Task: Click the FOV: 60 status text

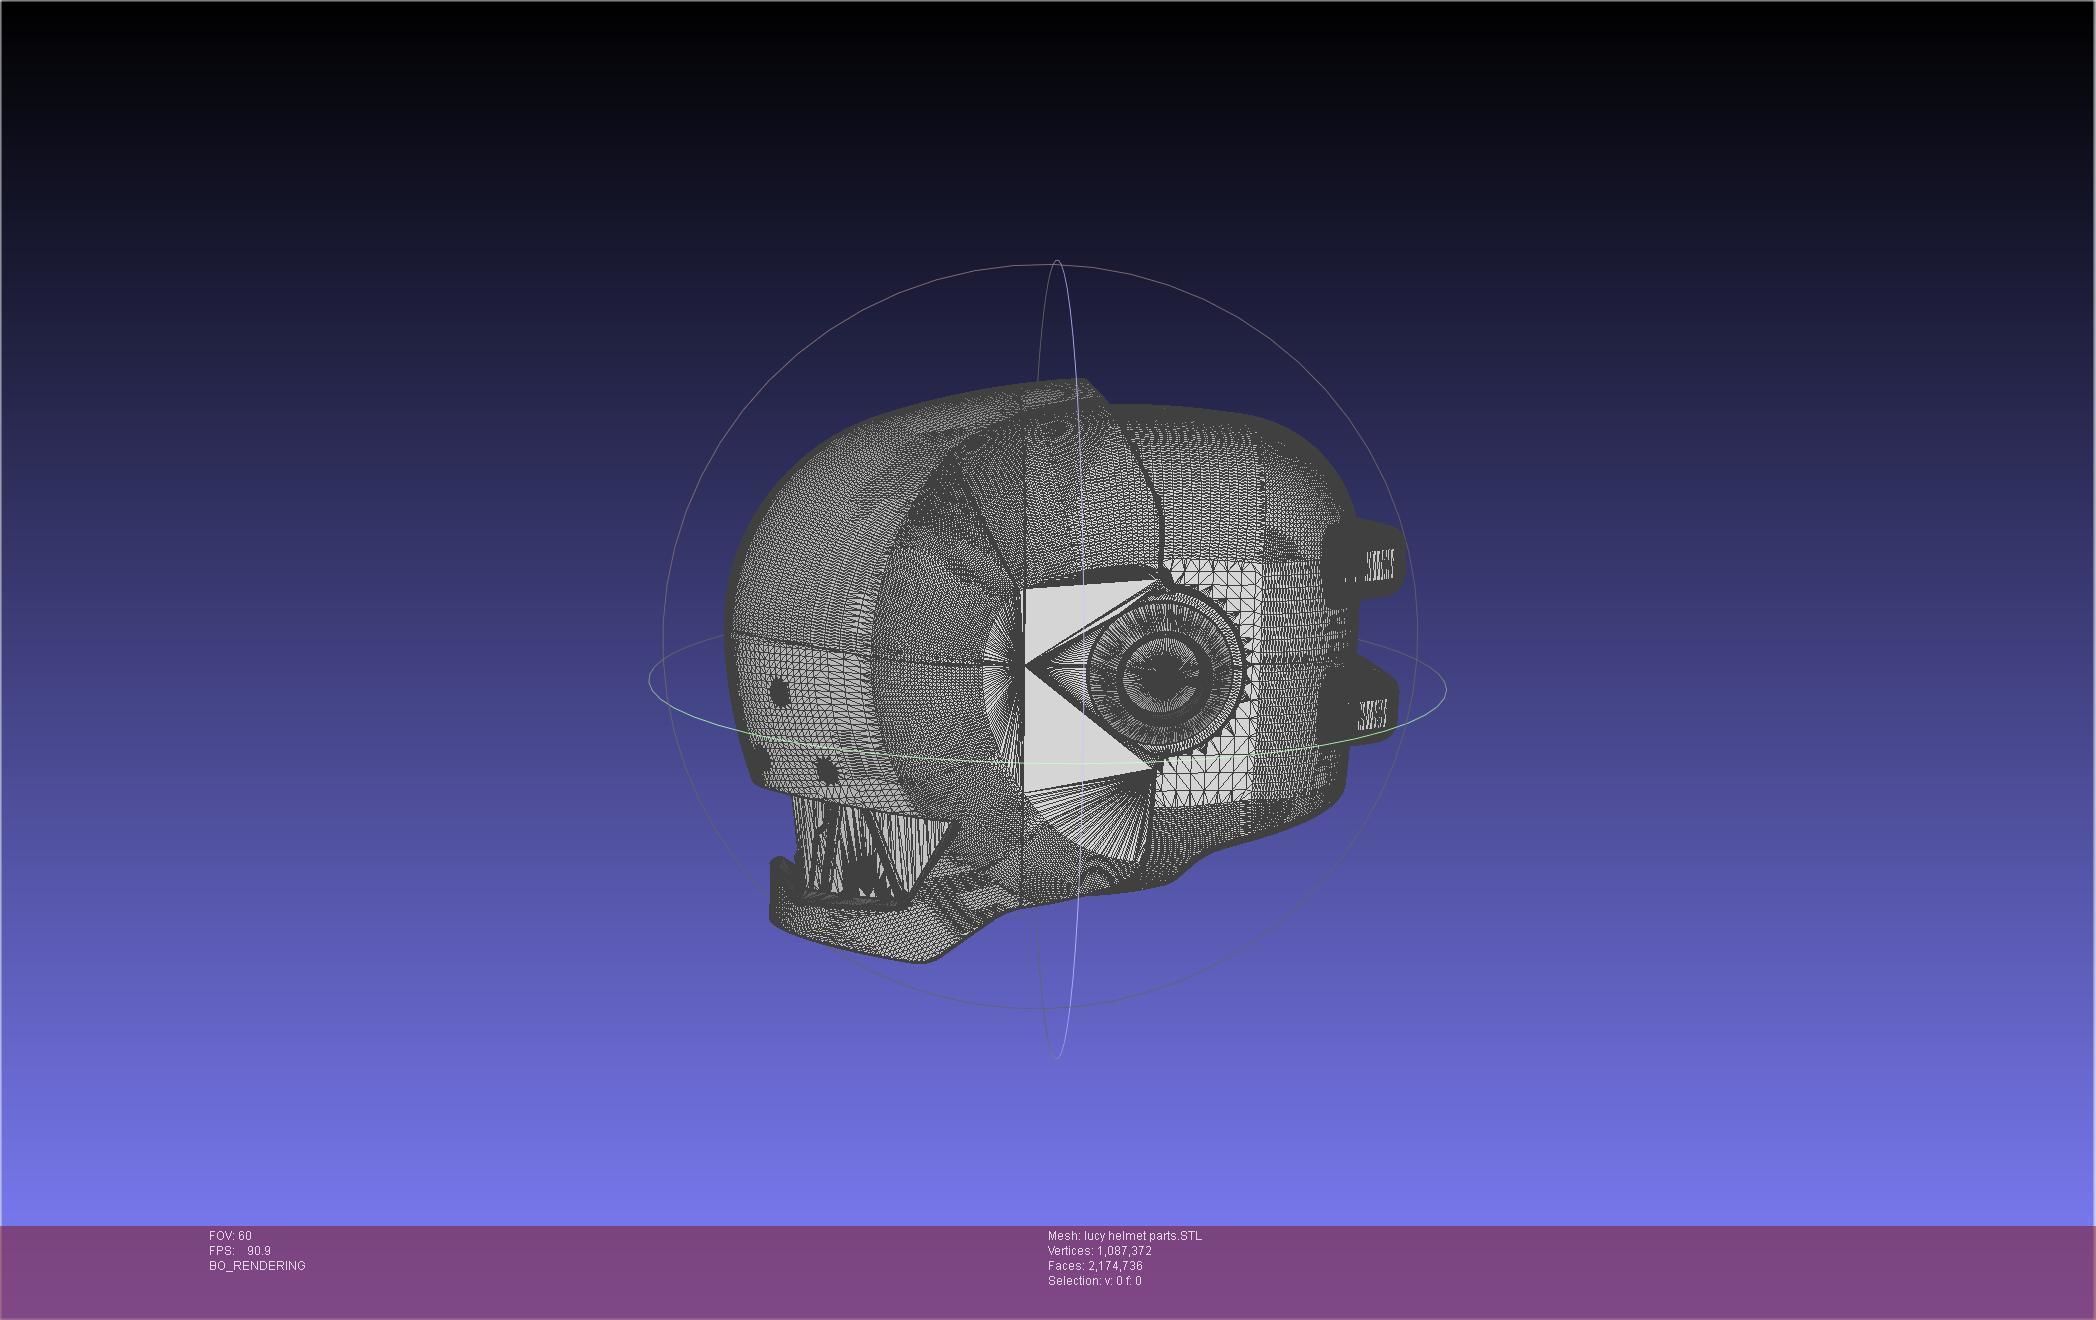Action: tap(230, 1236)
